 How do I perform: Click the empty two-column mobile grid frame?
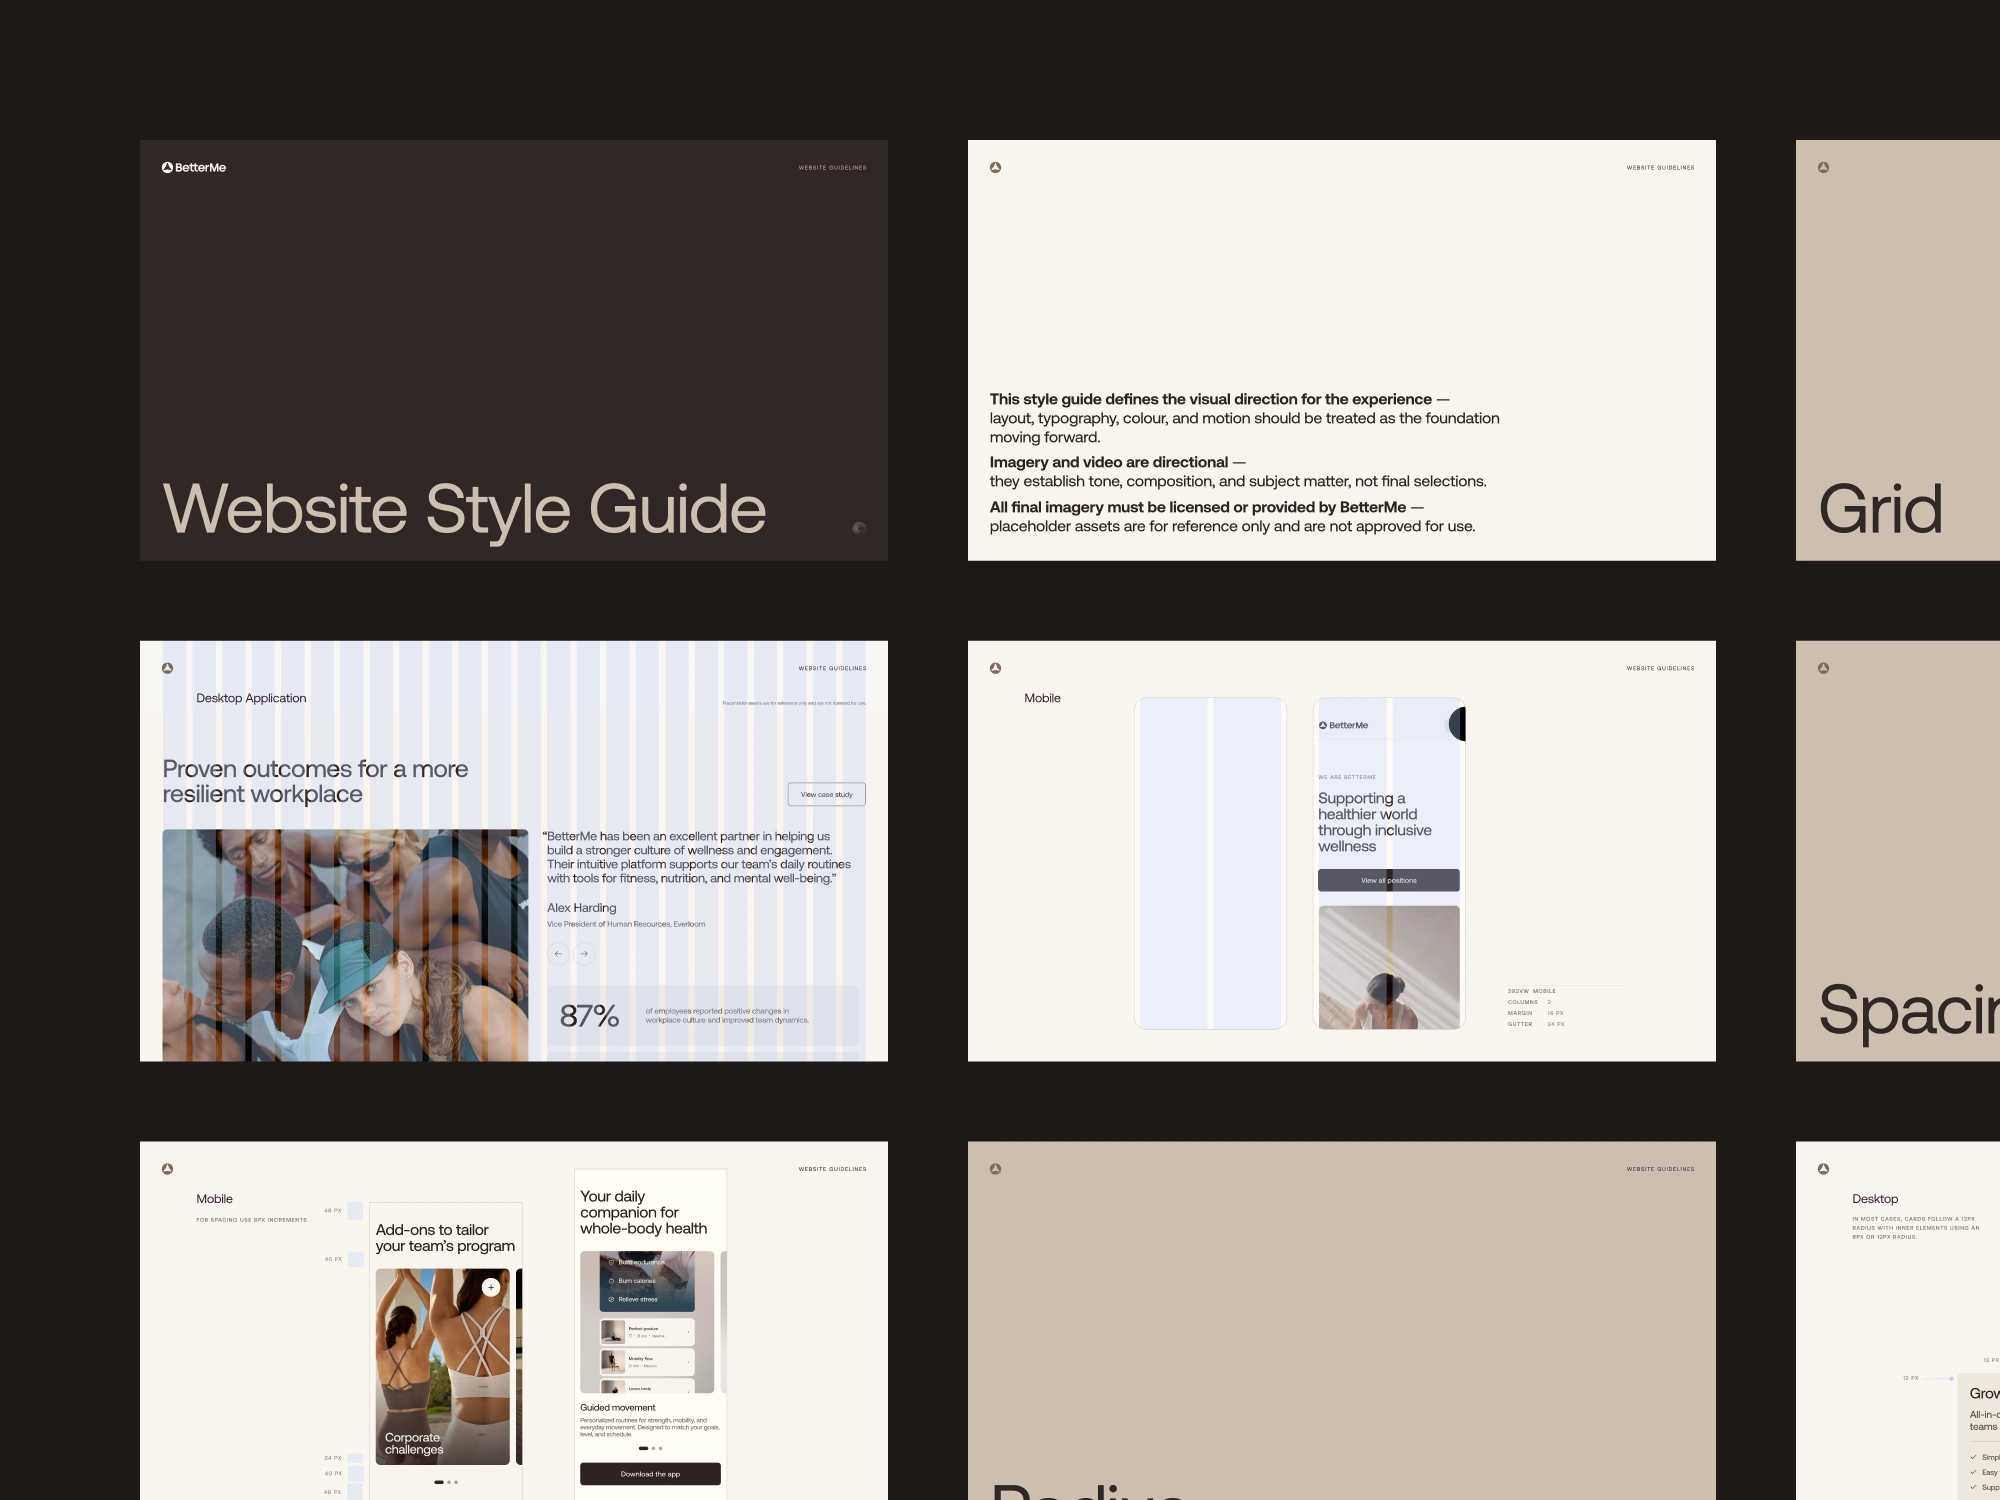[1210, 863]
